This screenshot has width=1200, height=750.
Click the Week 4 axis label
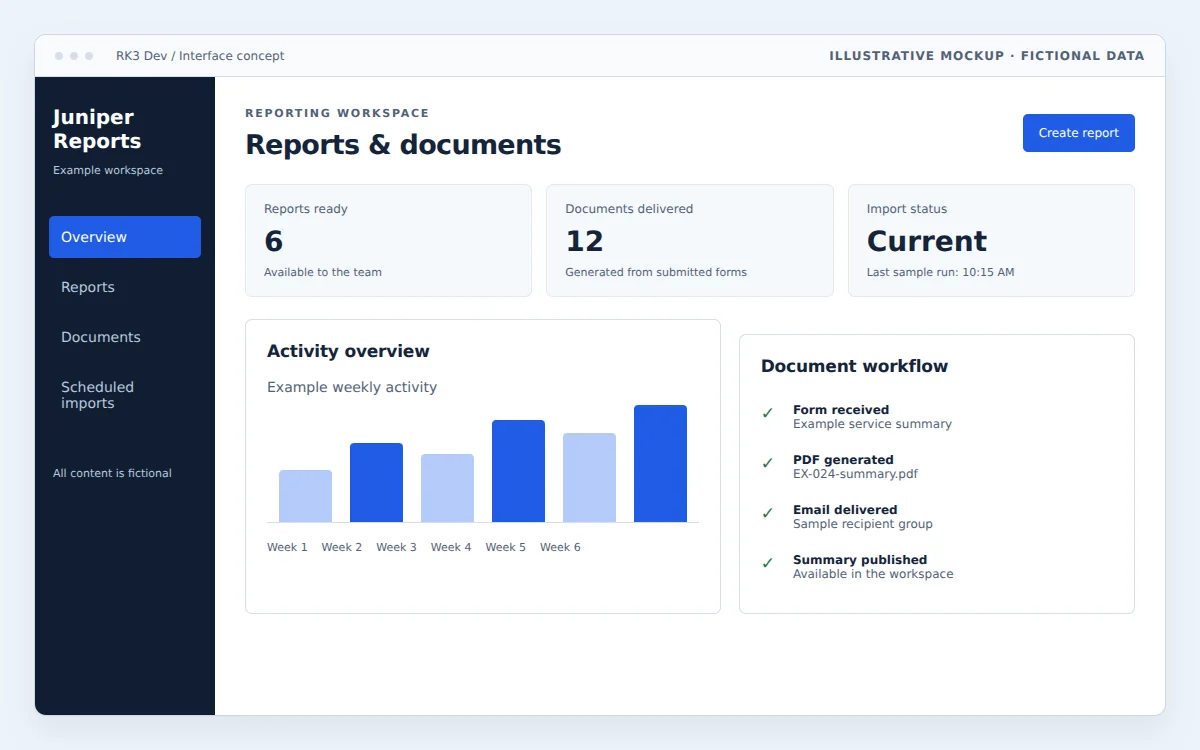451,547
